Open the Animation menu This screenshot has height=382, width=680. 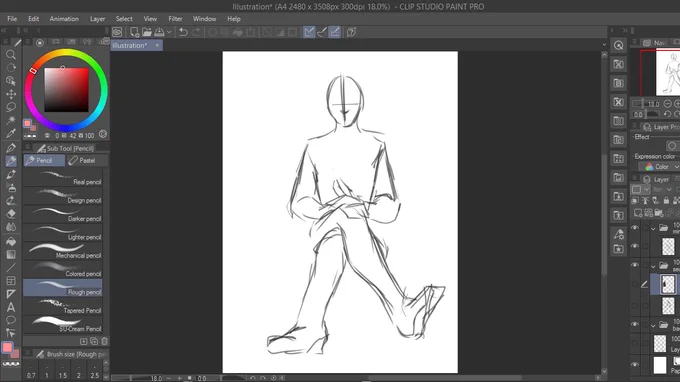pos(64,19)
